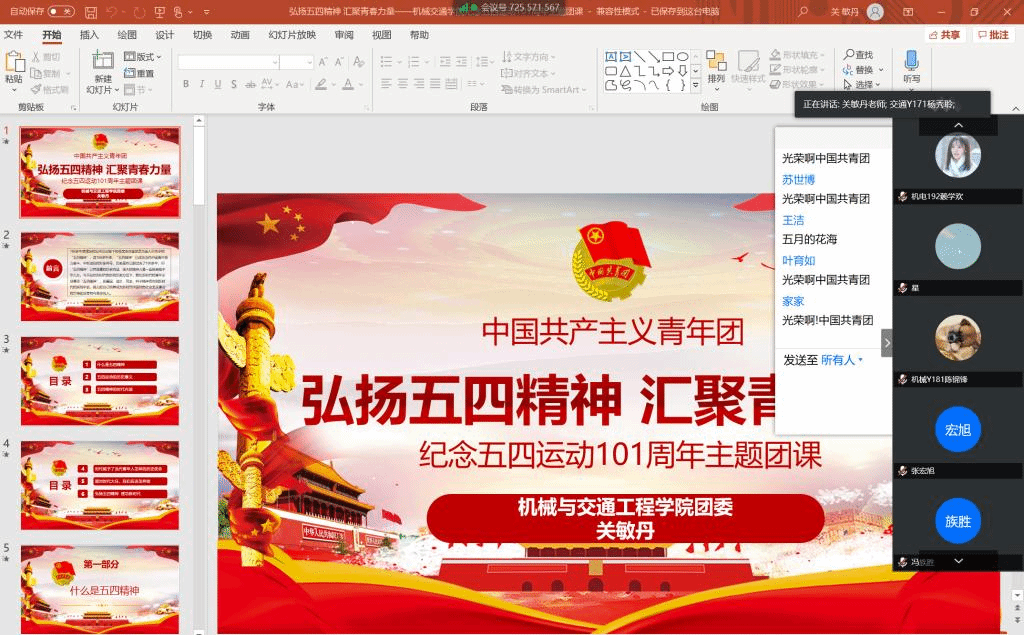Toggle Strikethrough (abc) formatting
Viewport: 1024px width, 635px height.
250,84
